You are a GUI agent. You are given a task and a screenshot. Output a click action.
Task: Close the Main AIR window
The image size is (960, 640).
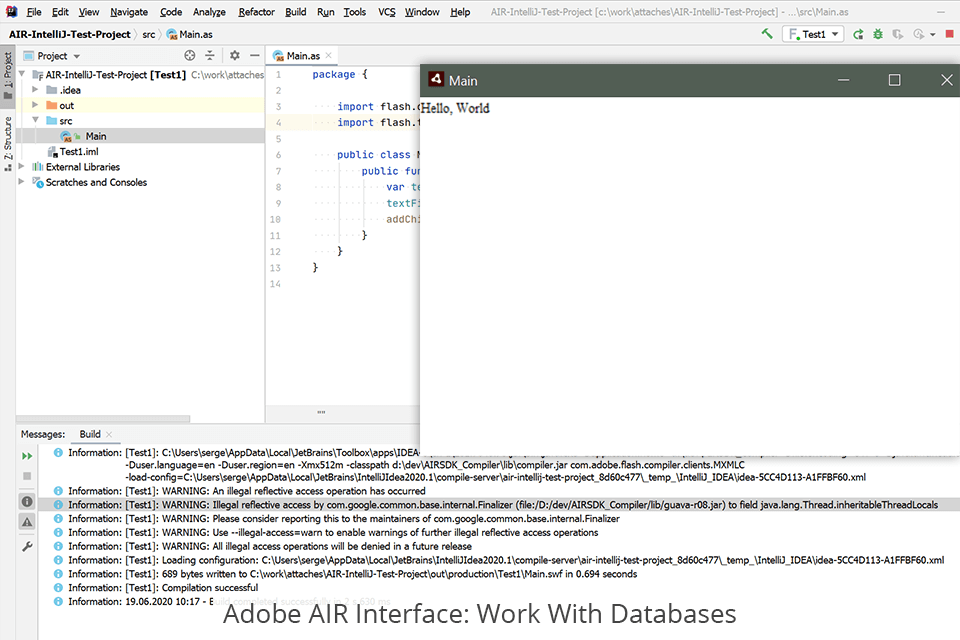[x=947, y=80]
